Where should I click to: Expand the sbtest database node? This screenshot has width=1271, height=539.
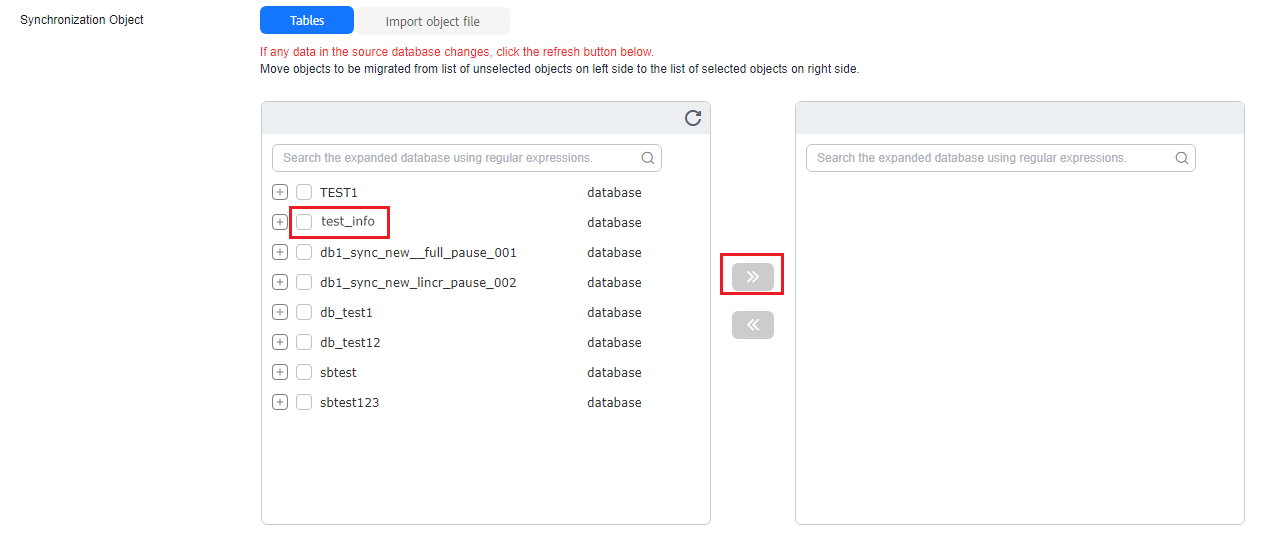(280, 372)
